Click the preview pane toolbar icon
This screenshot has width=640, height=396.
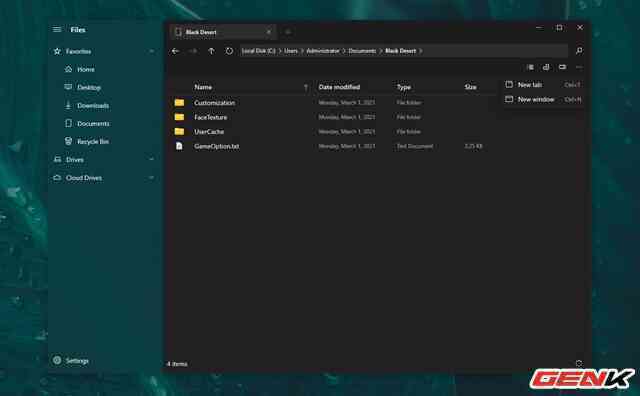(562, 67)
